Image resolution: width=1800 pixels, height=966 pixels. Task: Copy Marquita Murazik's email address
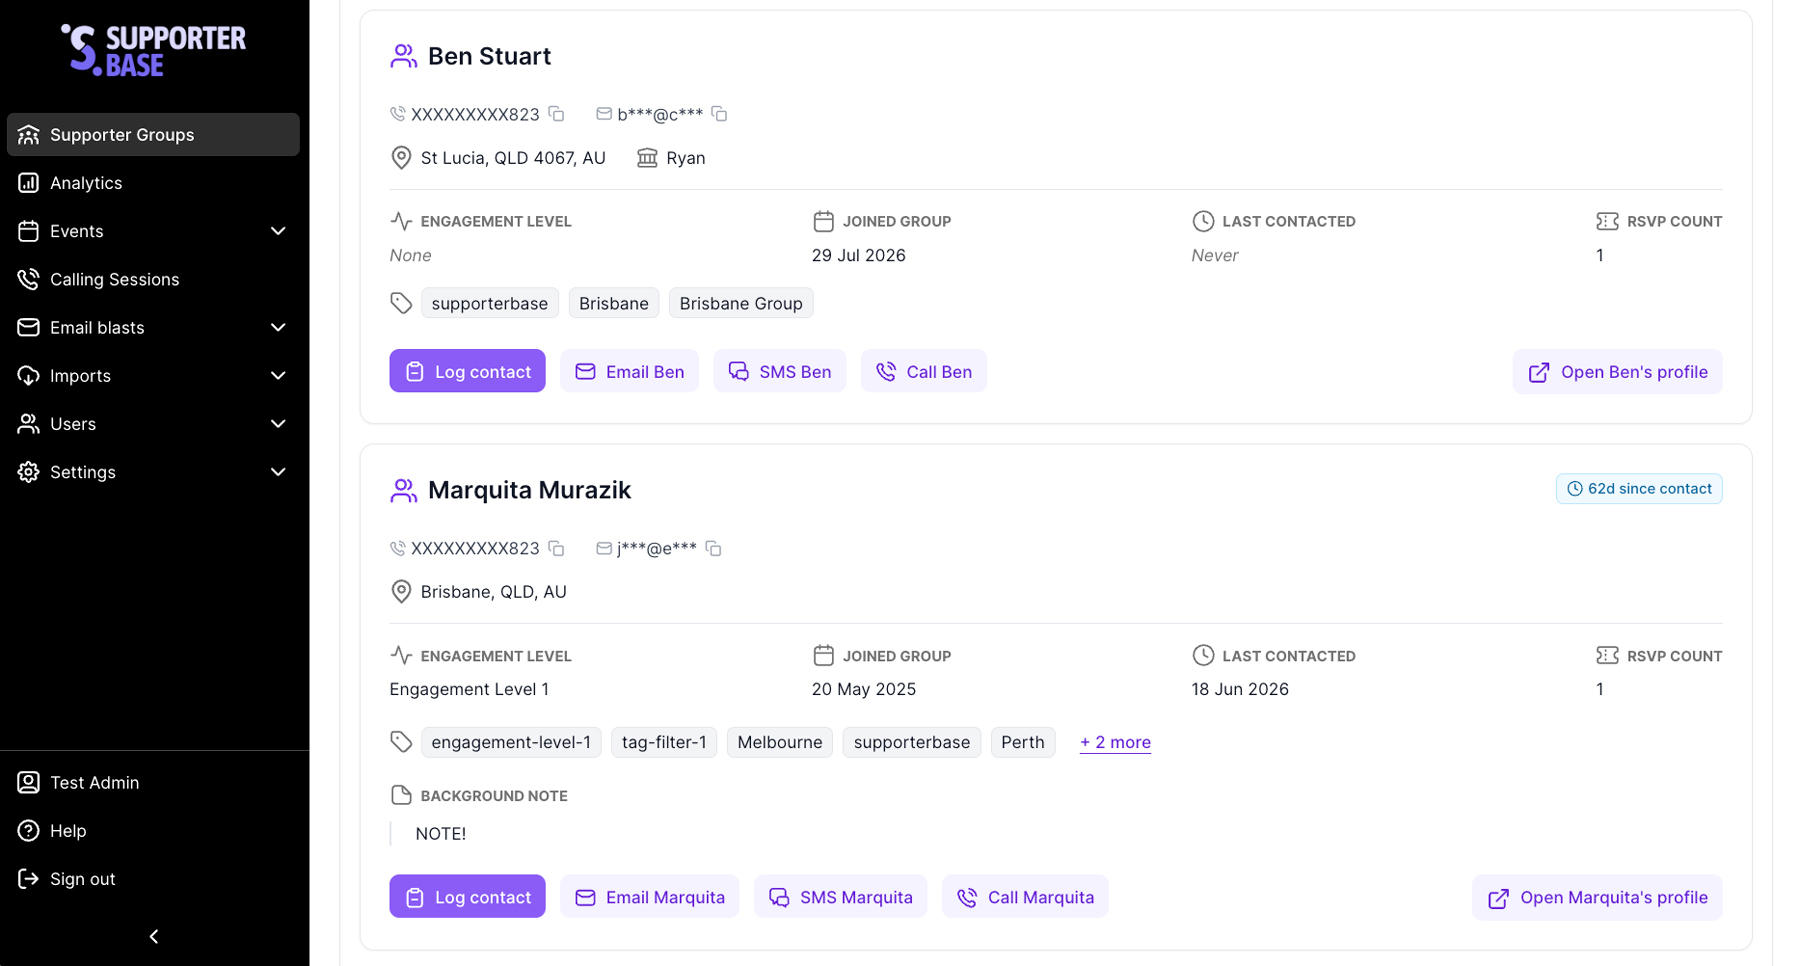point(713,548)
